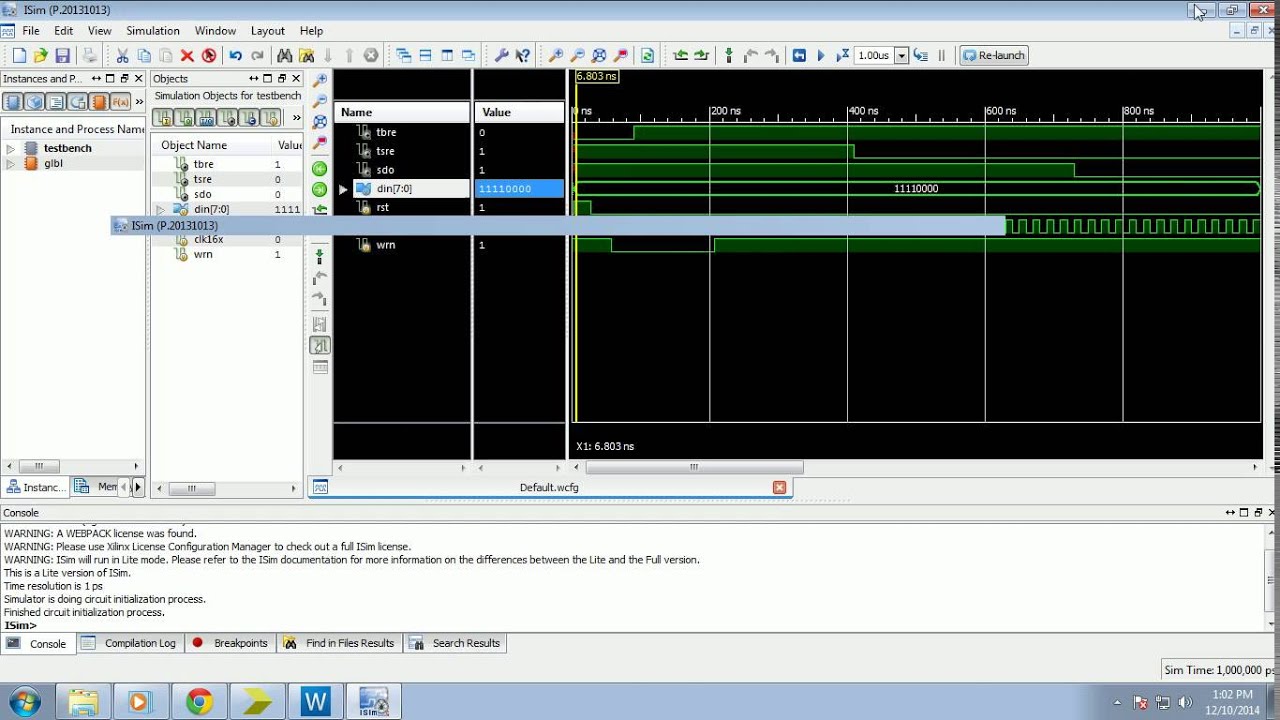1280x720 pixels.
Task: Open Find with the binoculars icon
Action: pos(285,56)
